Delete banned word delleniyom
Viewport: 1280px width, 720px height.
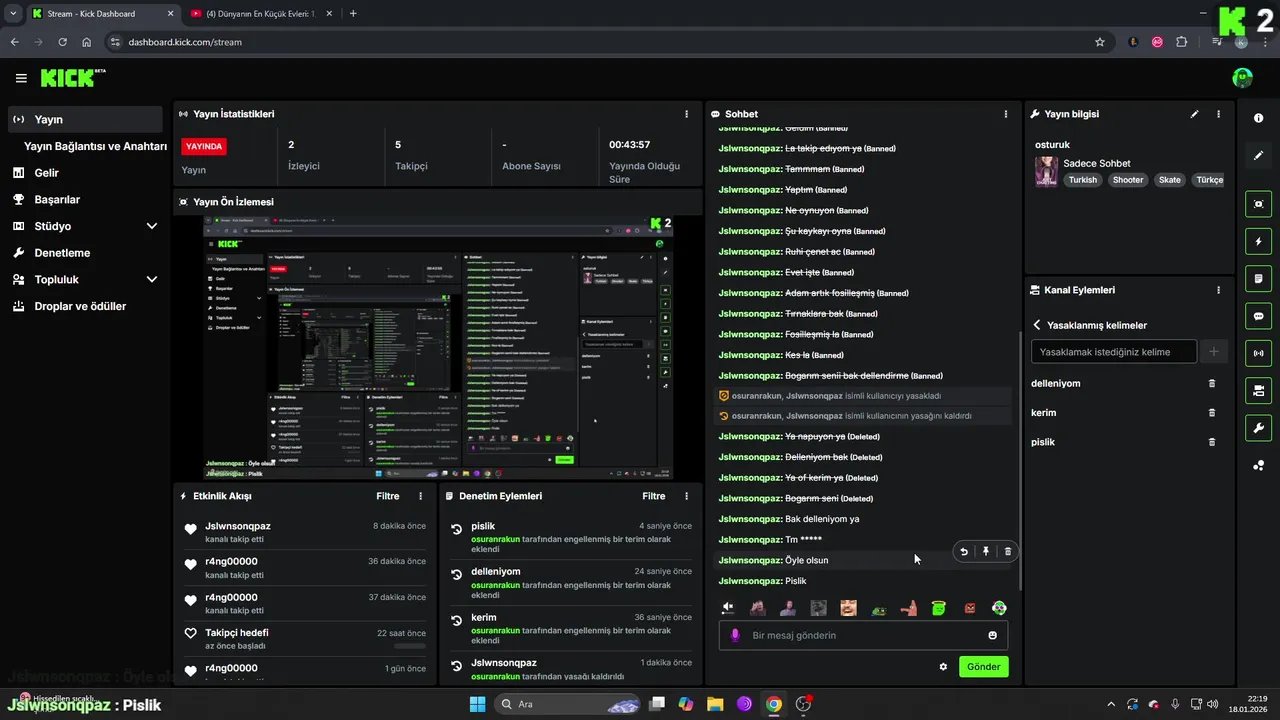point(1212,383)
